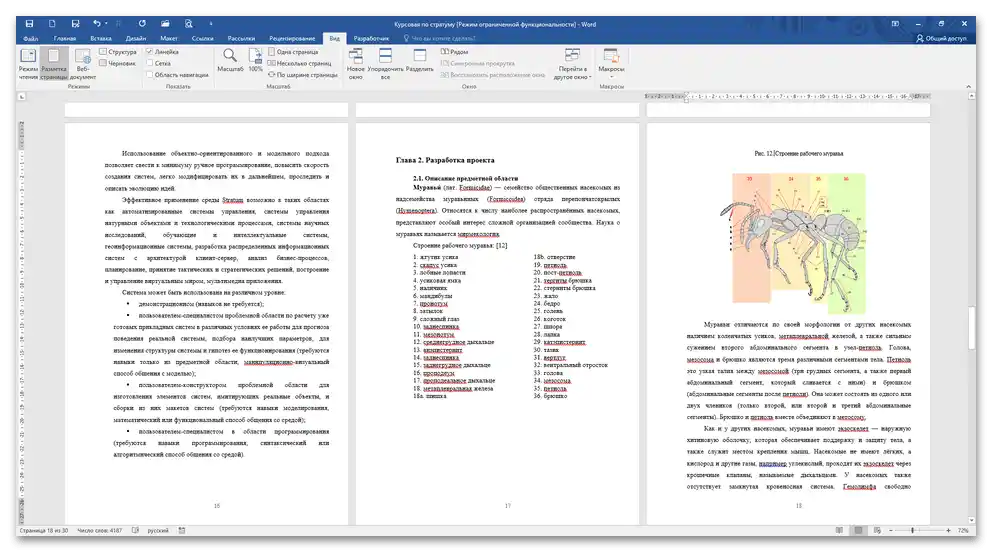
Task: Click the zoom slider handle in status bar
Action: coord(912,531)
